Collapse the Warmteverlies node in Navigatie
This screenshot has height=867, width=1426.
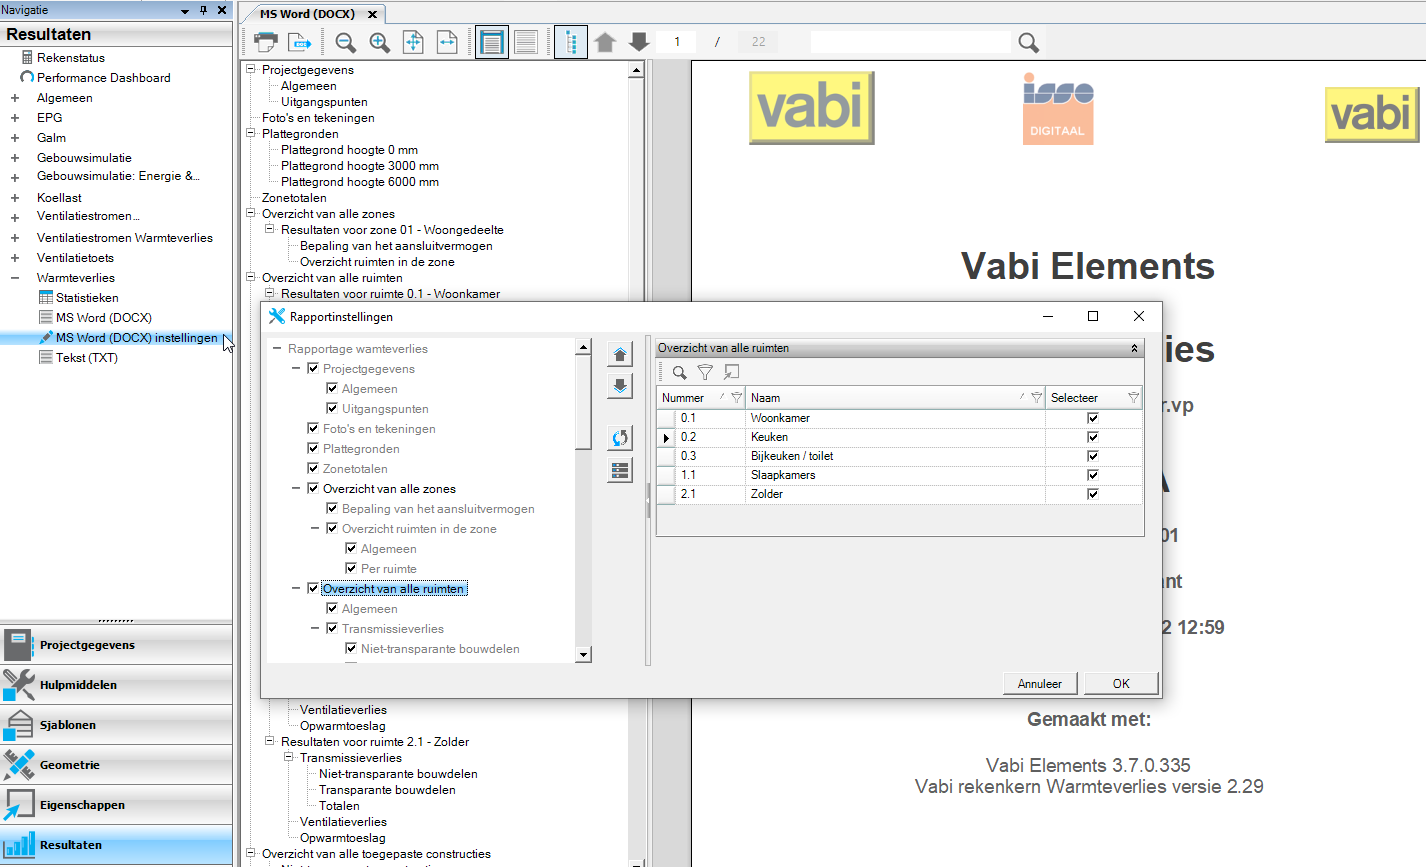pos(15,278)
